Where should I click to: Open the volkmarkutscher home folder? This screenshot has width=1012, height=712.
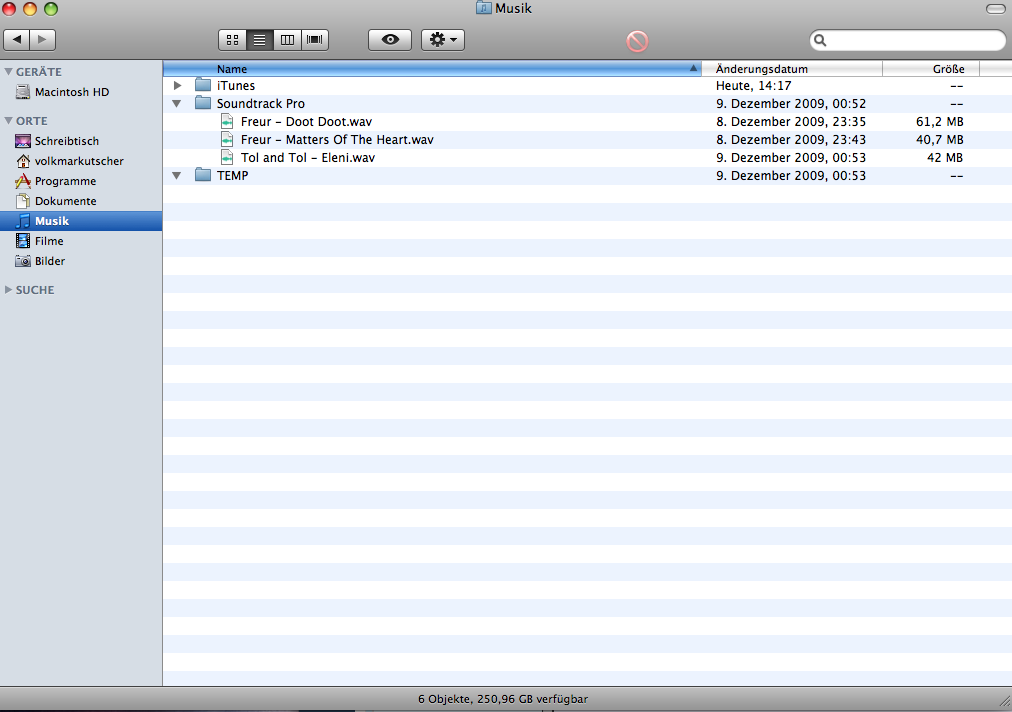(x=78, y=161)
